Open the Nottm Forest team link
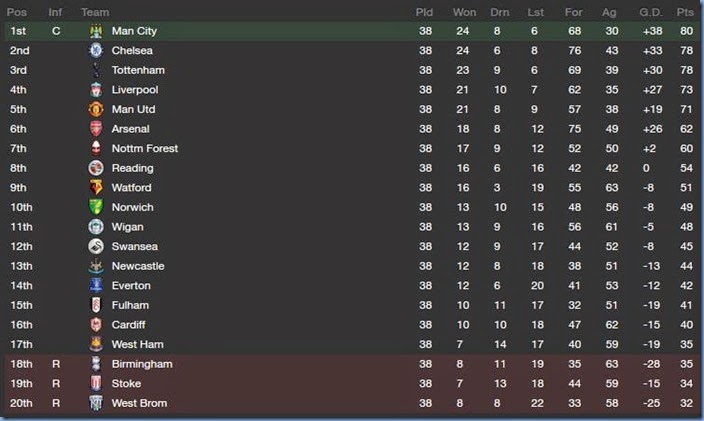The image size is (704, 421). [x=144, y=149]
